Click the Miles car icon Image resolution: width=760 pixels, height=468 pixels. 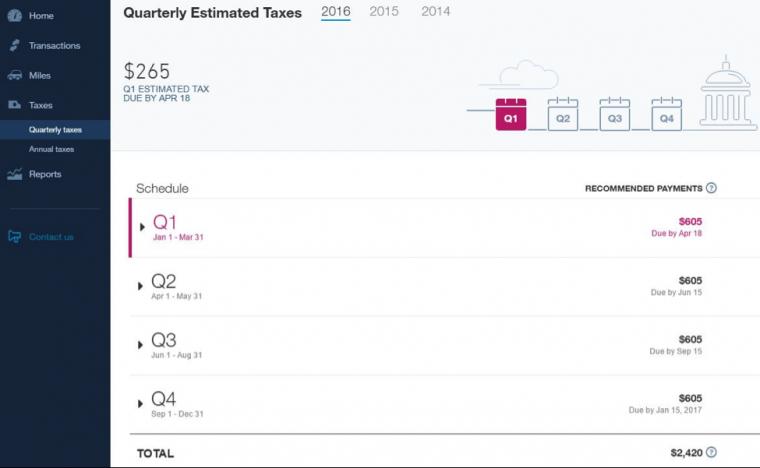click(x=15, y=75)
